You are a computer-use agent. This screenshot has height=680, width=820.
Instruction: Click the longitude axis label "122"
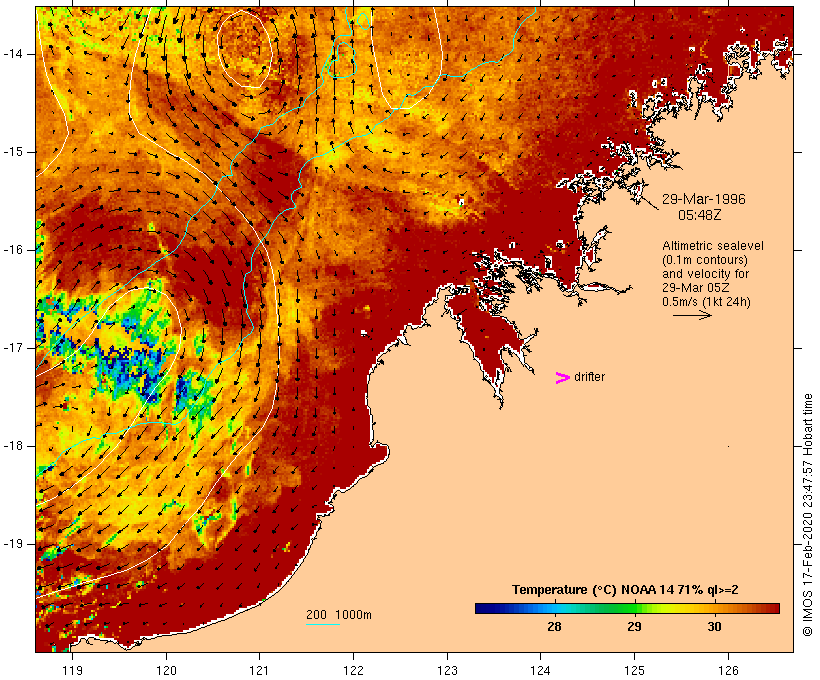coord(354,671)
